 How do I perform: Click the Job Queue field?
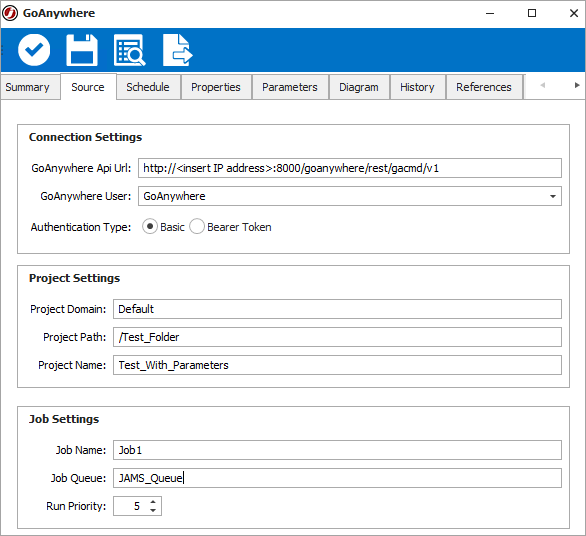click(x=337, y=478)
